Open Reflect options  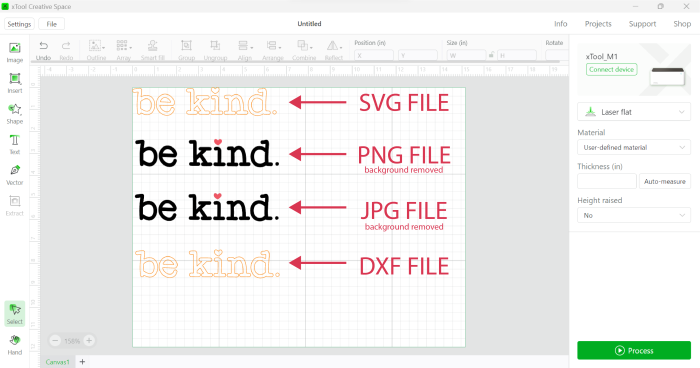[333, 50]
